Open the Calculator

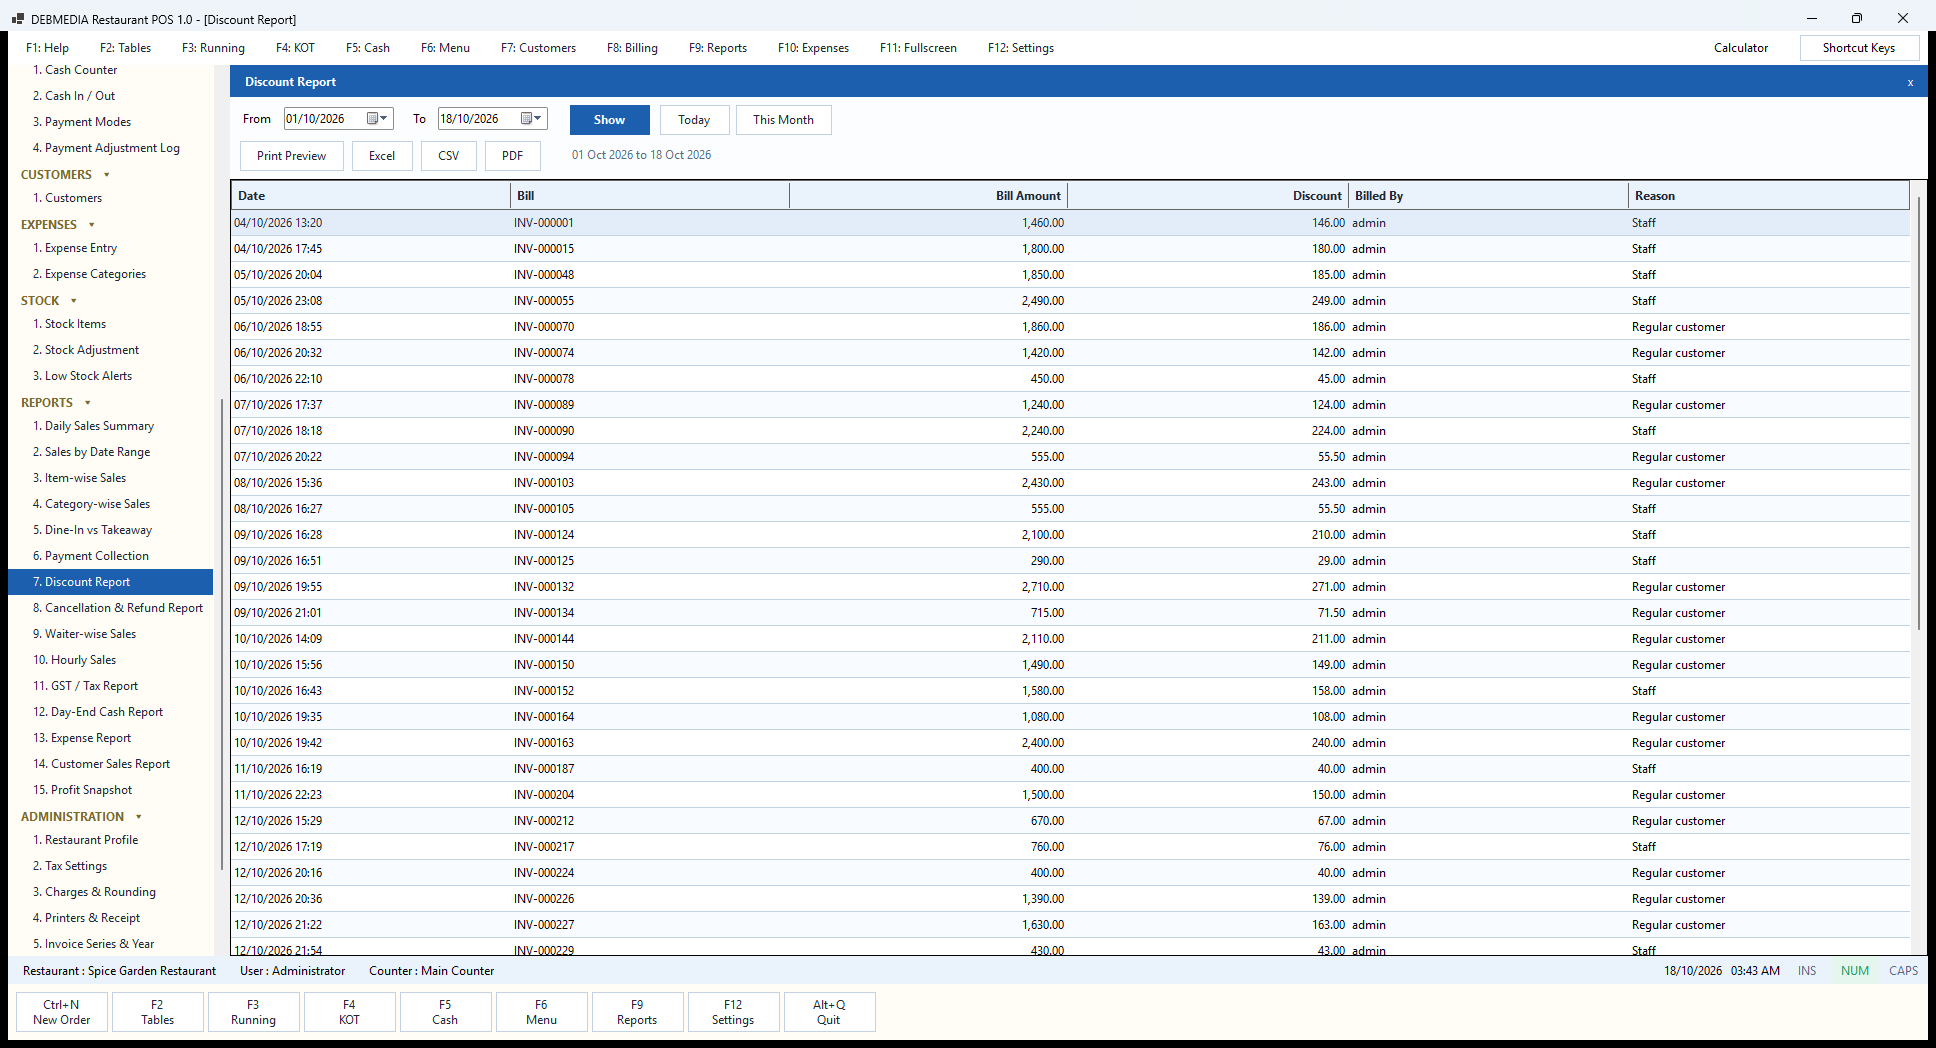[1741, 48]
